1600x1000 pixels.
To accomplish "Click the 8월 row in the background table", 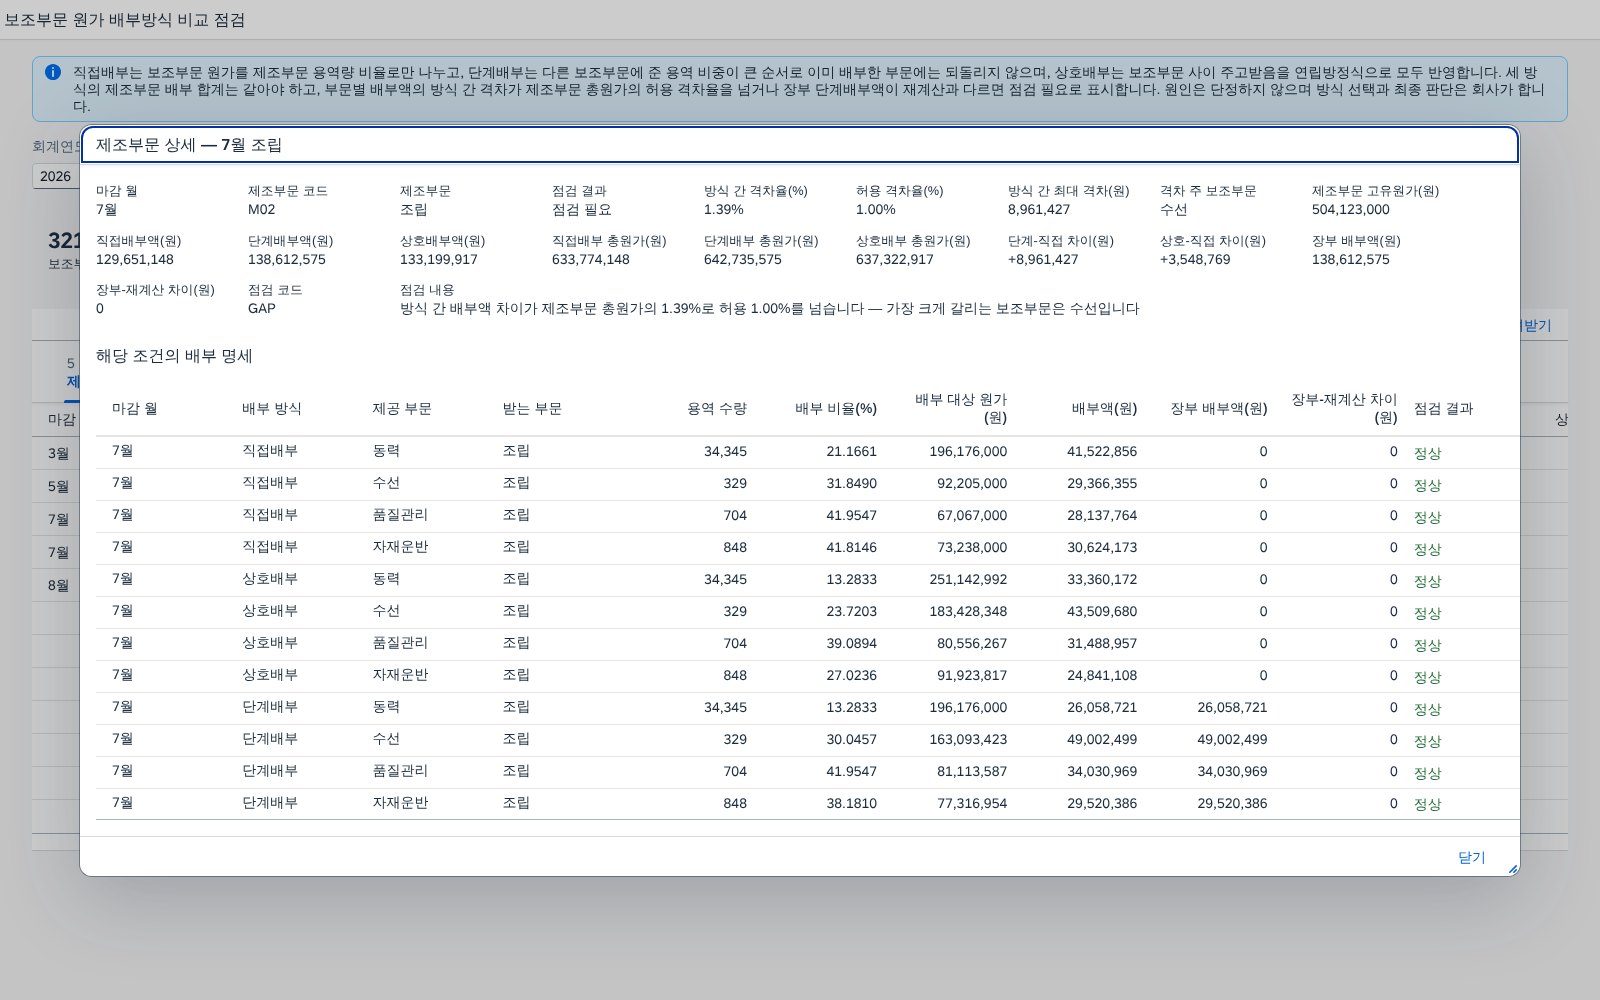I will pos(58,585).
